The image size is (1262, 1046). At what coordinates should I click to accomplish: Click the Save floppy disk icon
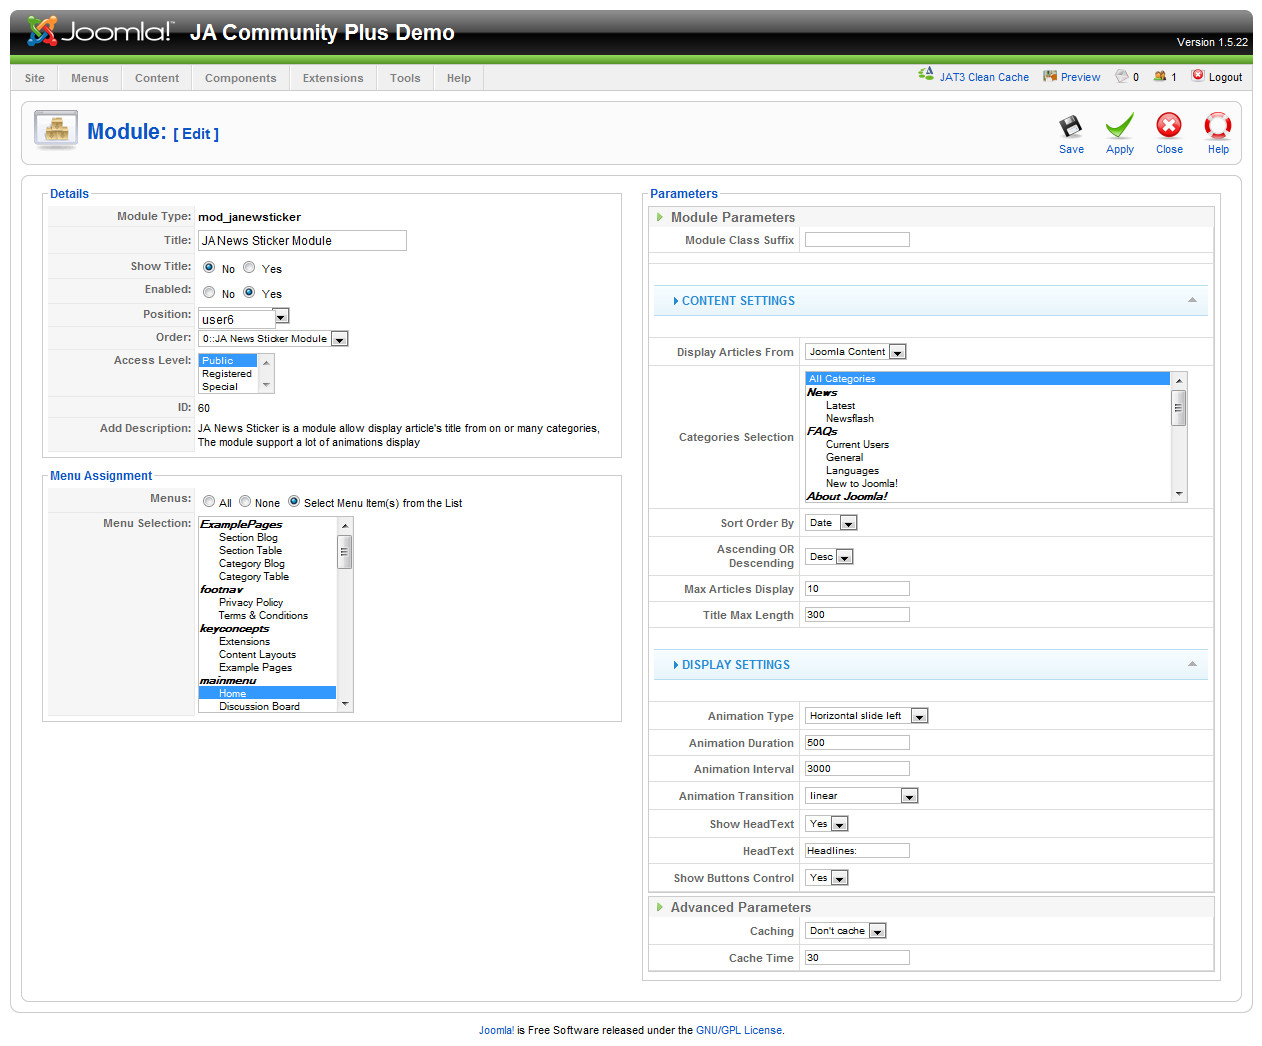coord(1071,127)
